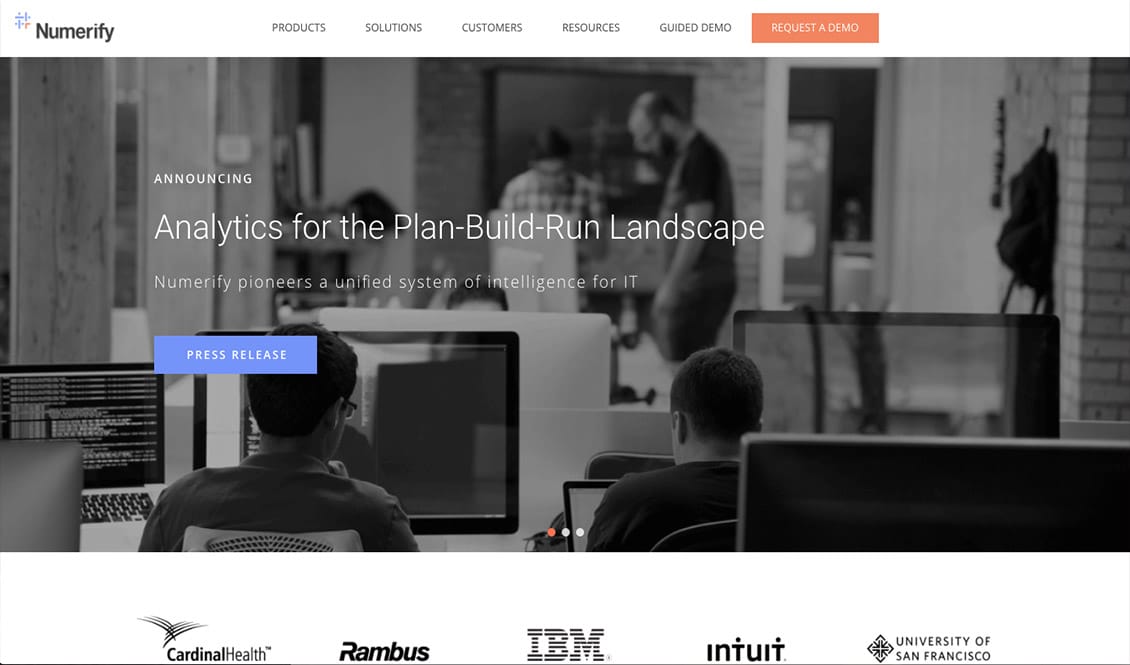This screenshot has width=1130, height=665.
Task: Switch to the second carousel slide dot
Action: 566,532
